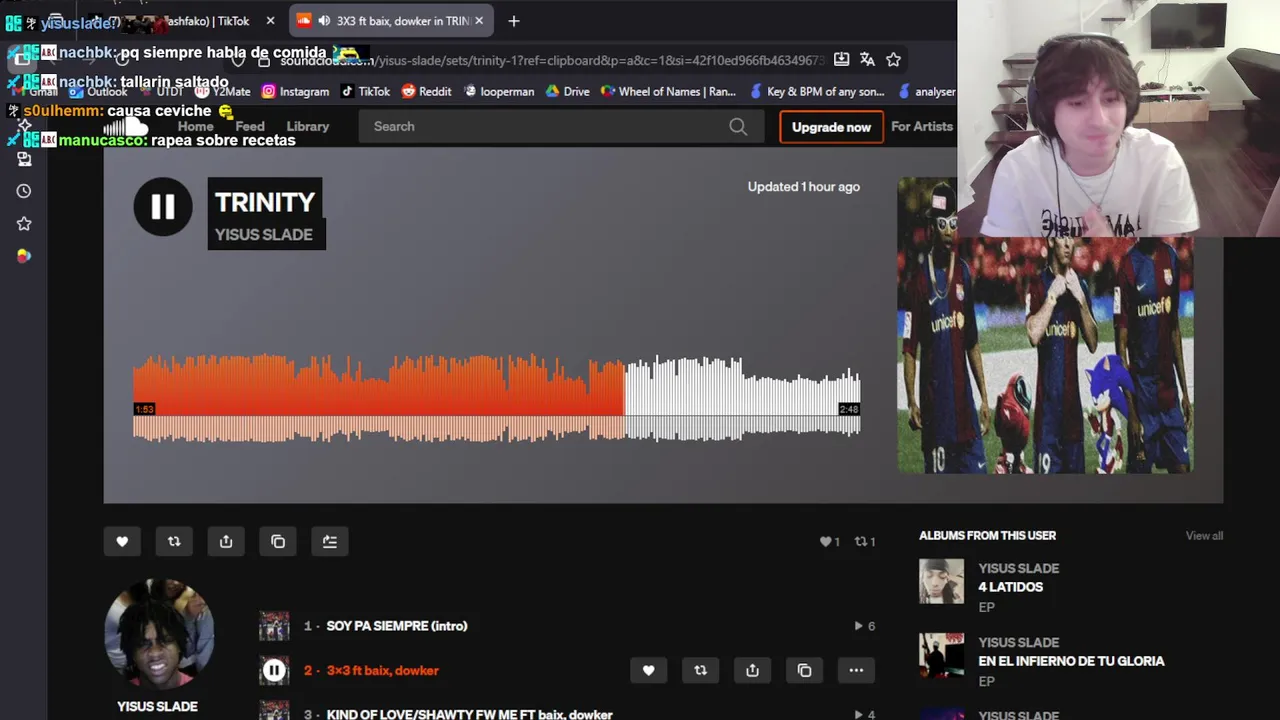
Task: Mute the SoundCloud tab via speaker icon
Action: click(x=323, y=20)
